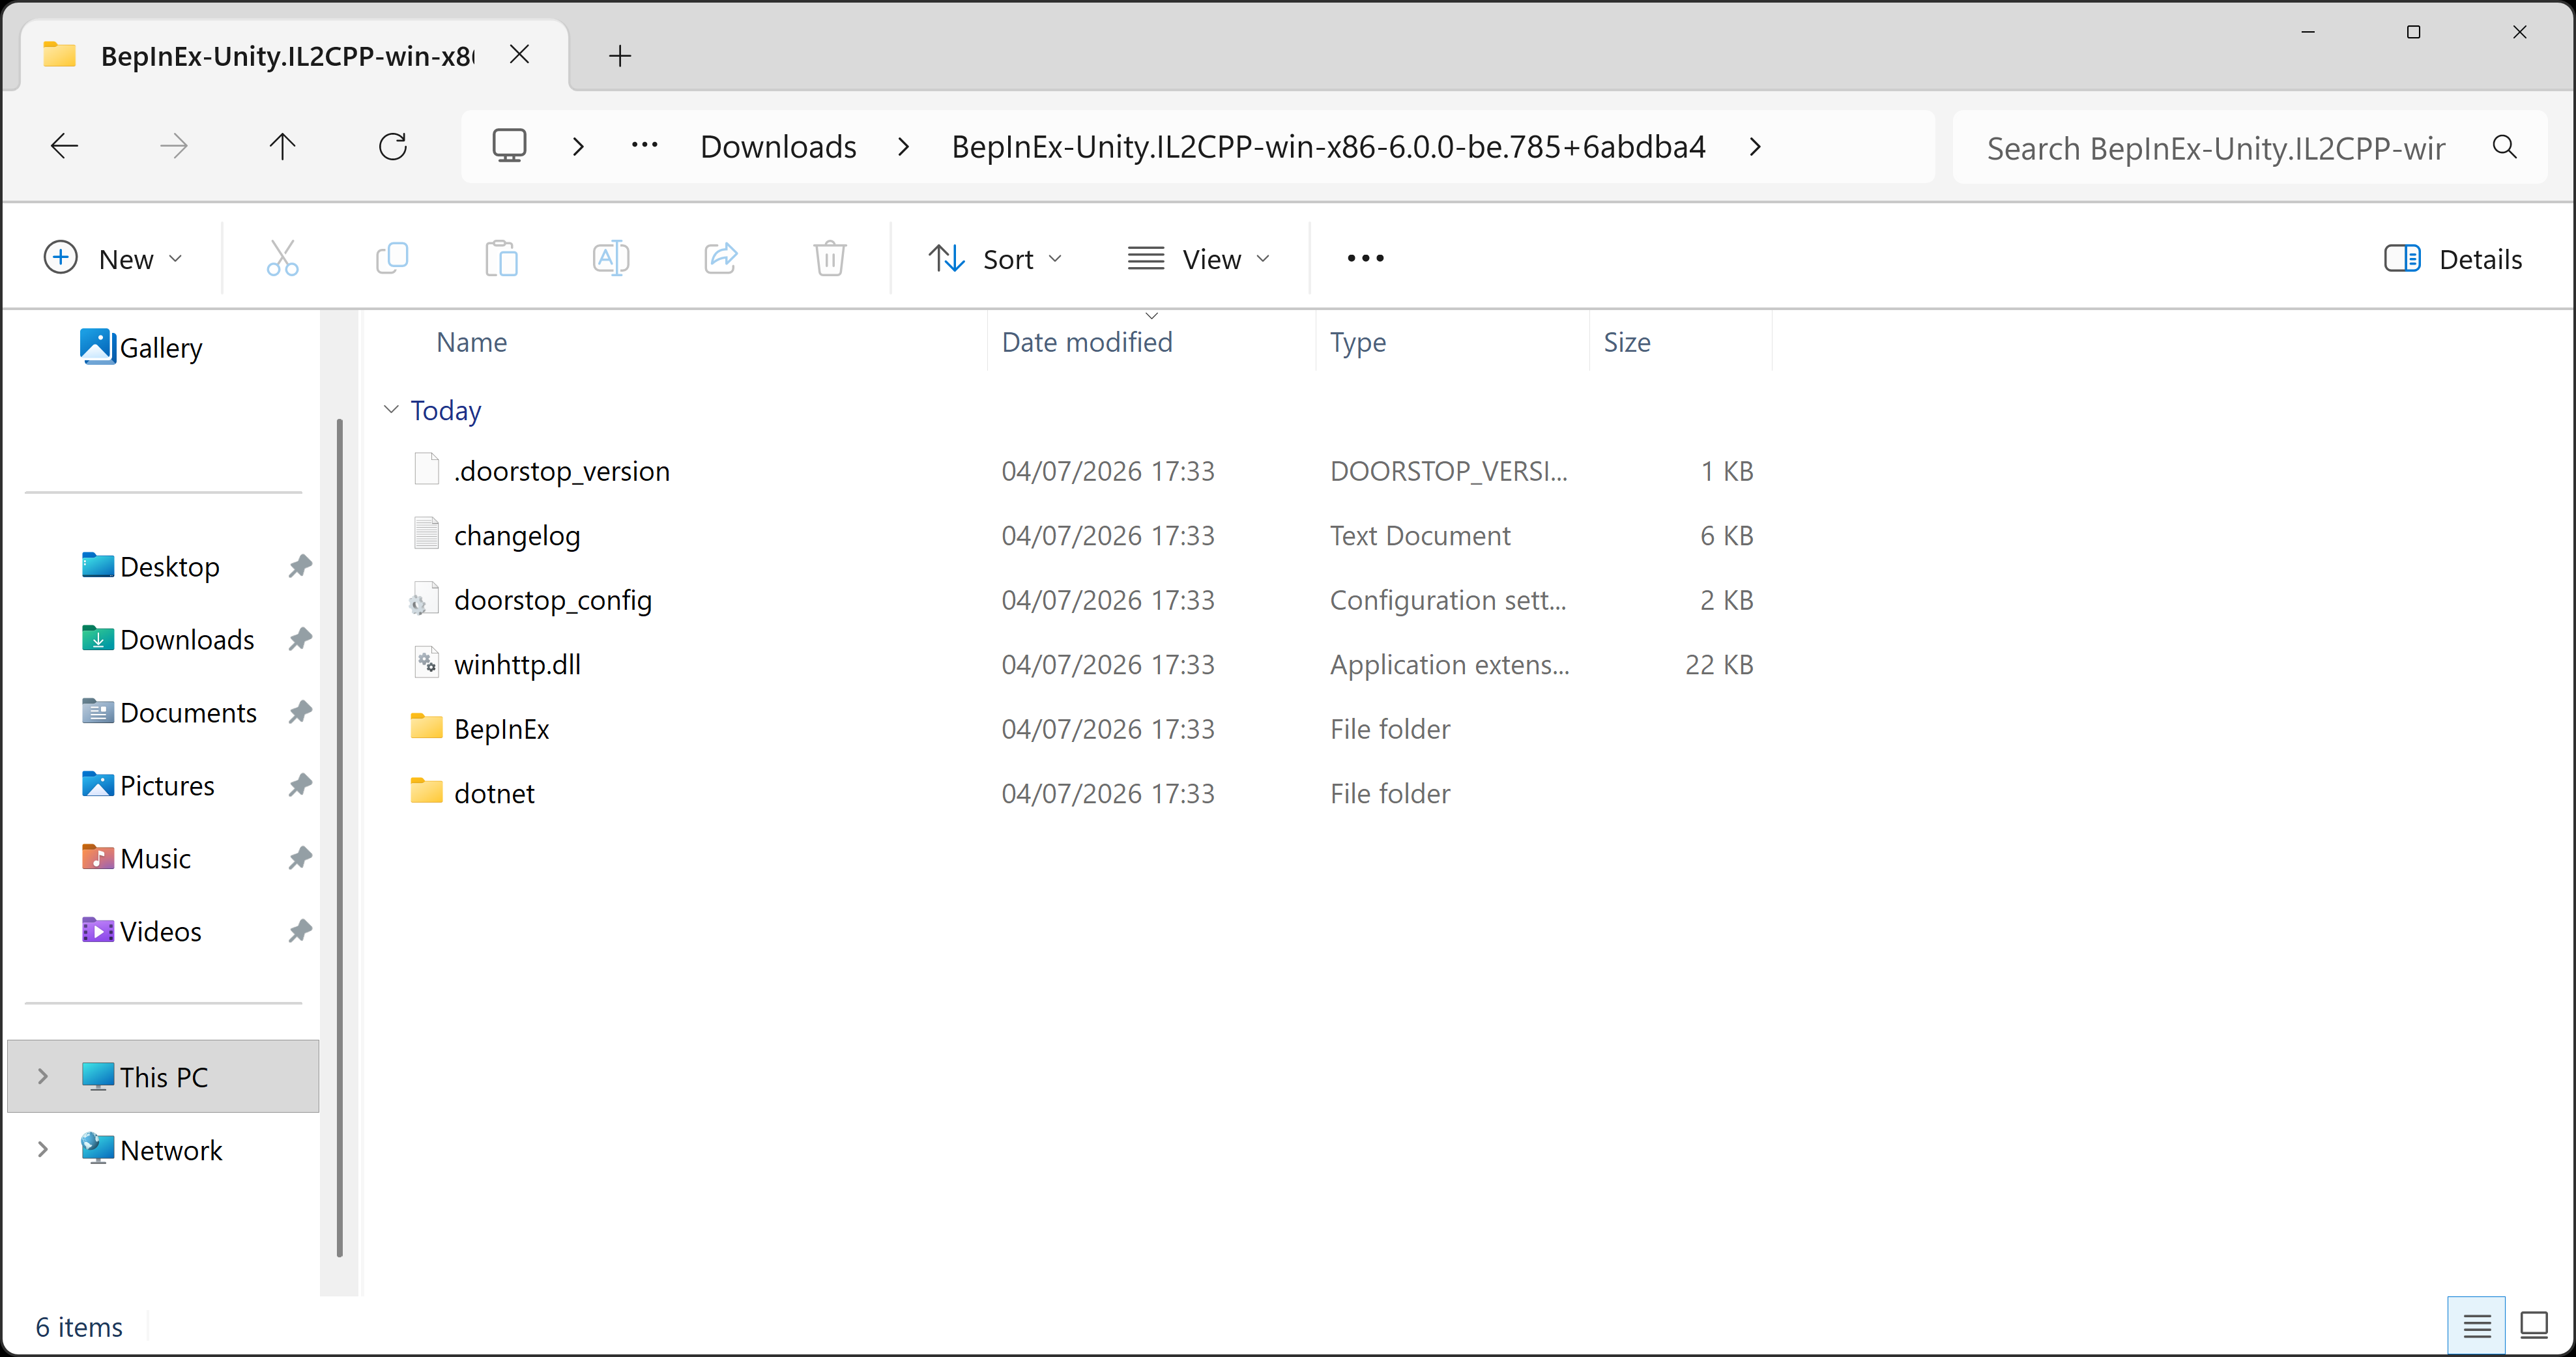This screenshot has width=2576, height=1357.
Task: Refresh the current folder view
Action: (393, 147)
